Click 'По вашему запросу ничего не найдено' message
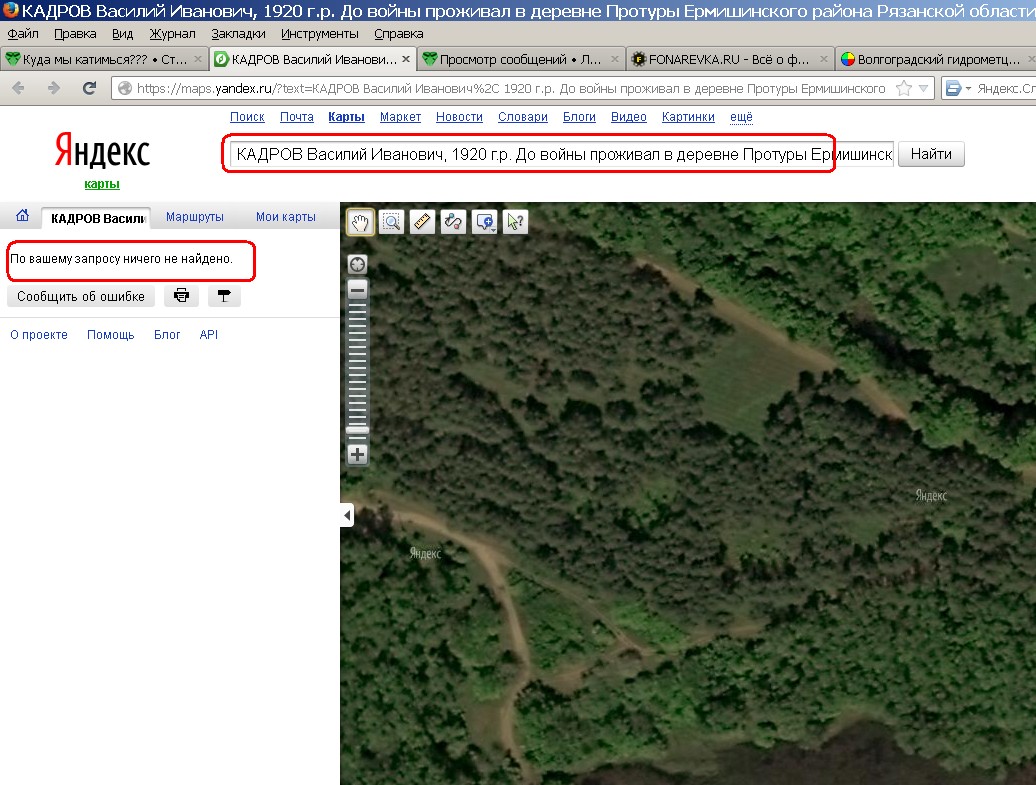The image size is (1036, 785). [122, 258]
